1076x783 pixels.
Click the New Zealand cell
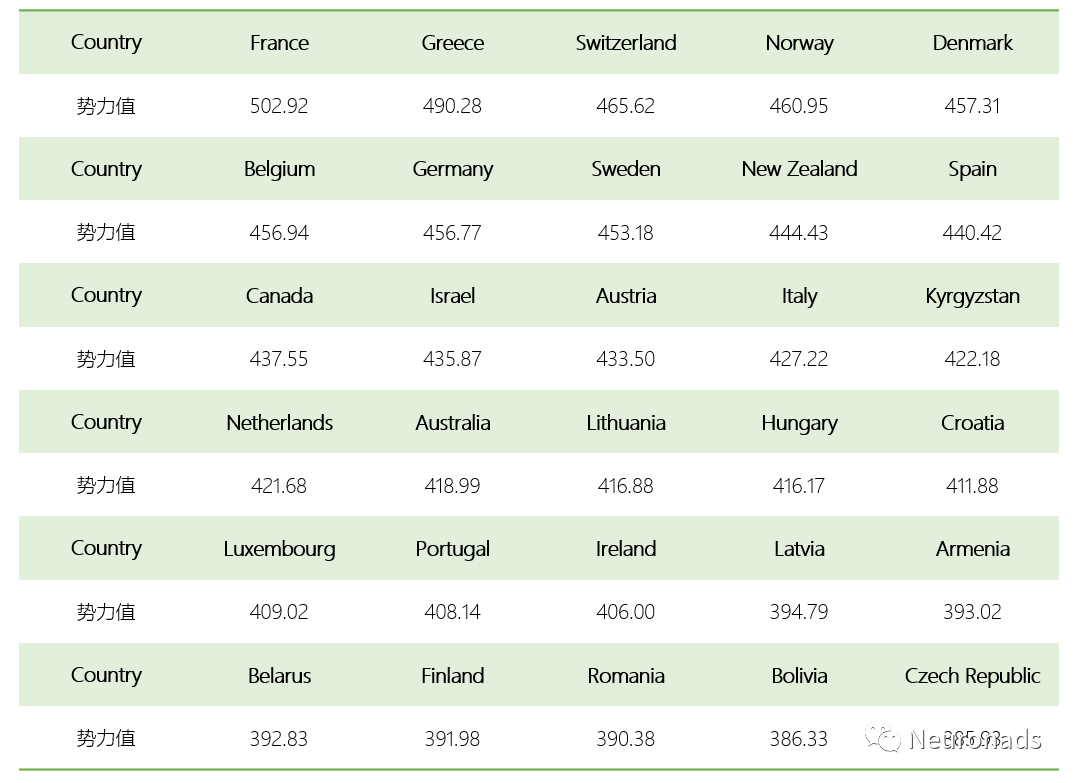point(799,169)
